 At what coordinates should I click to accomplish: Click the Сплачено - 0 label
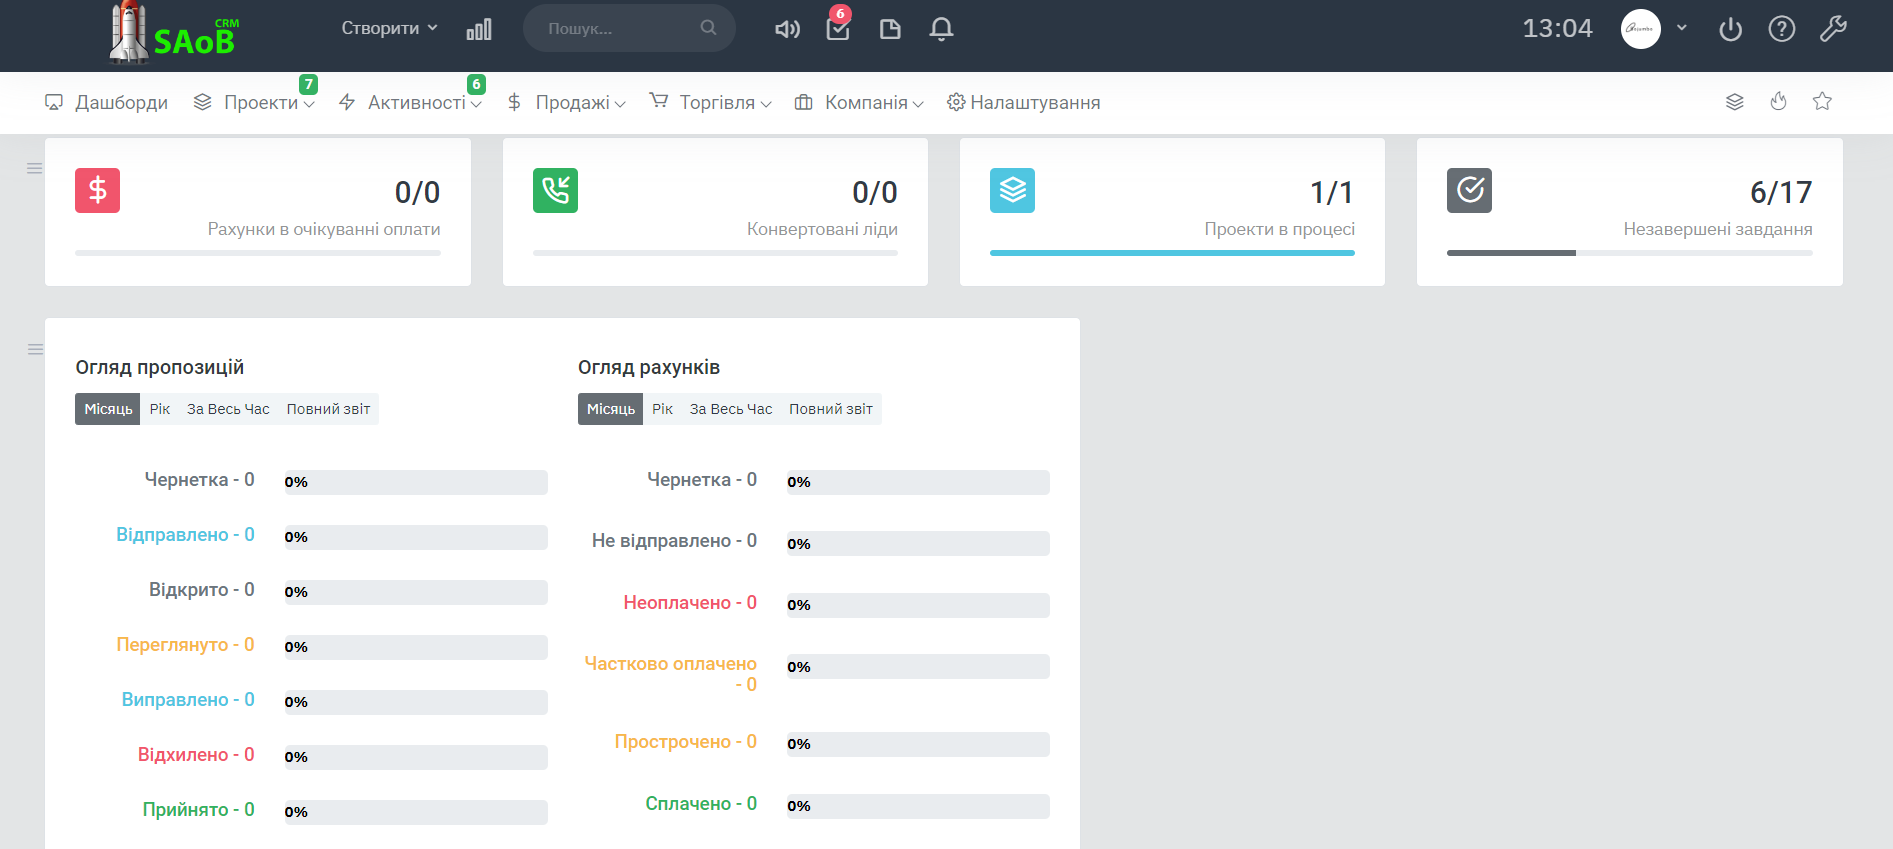coord(701,804)
